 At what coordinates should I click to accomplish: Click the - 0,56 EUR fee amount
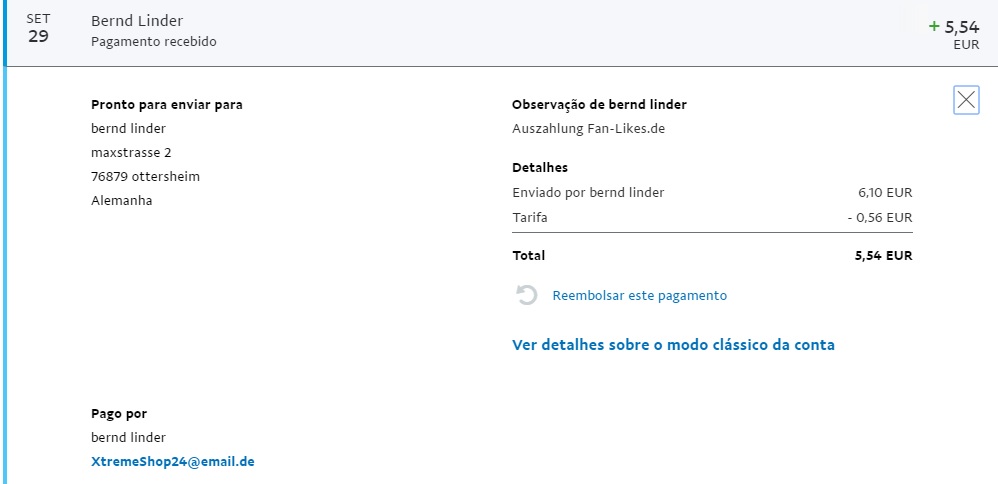point(879,217)
